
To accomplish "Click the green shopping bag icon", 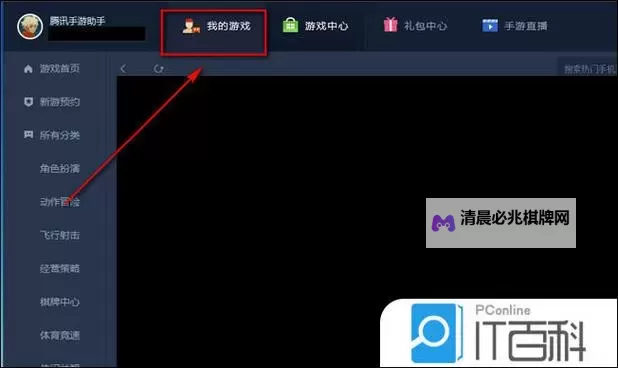I will tap(290, 25).
